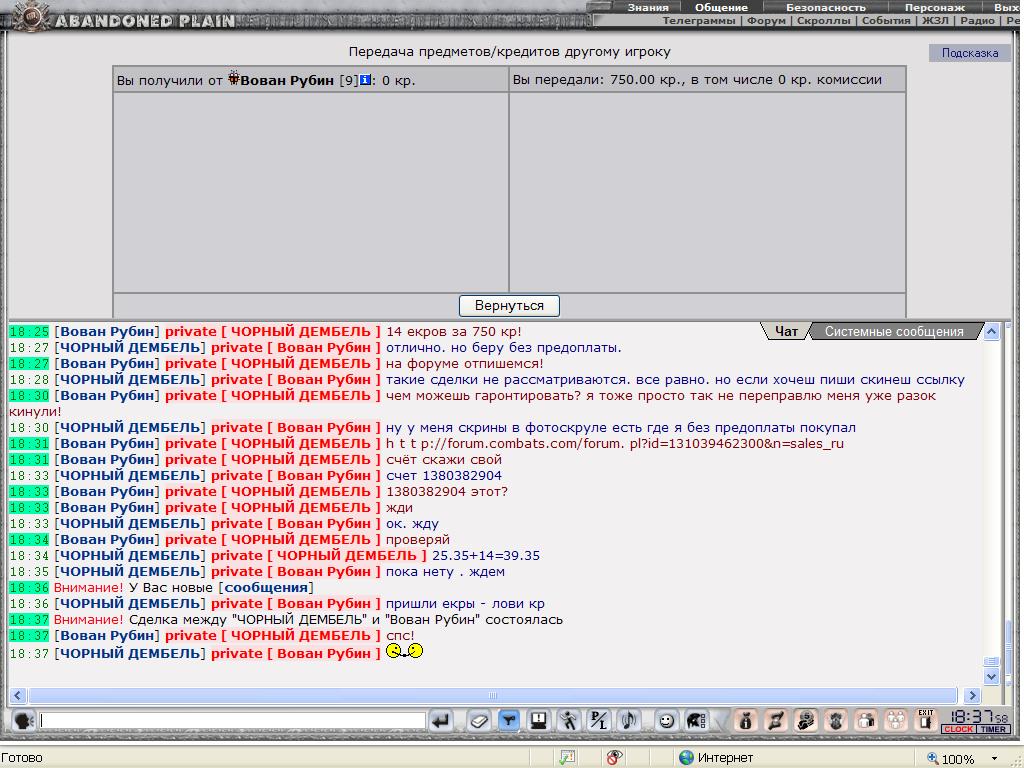Send the message with the enter arrow icon
The width and height of the screenshot is (1024, 768).
pos(441,721)
